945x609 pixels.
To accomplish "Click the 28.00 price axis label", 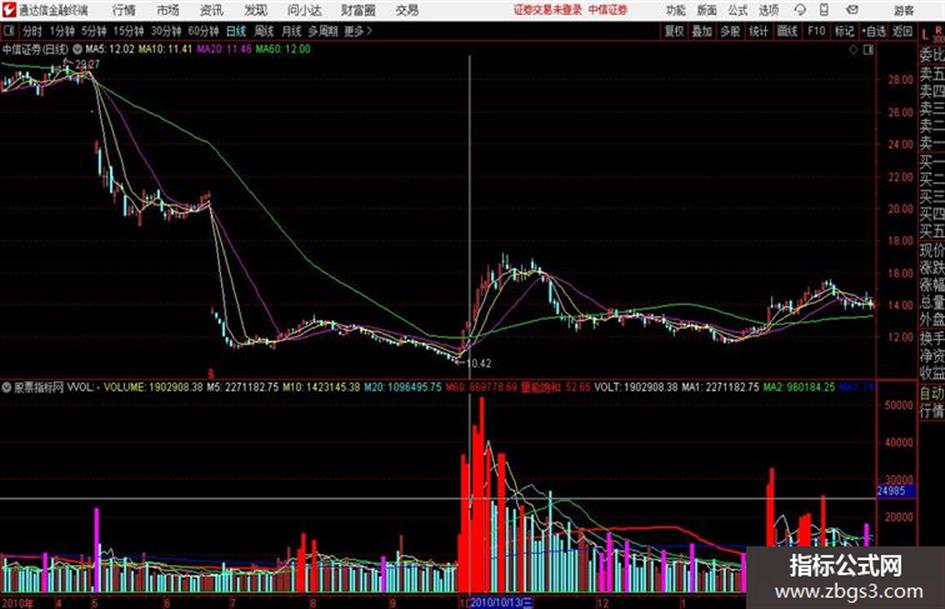I will (900, 80).
